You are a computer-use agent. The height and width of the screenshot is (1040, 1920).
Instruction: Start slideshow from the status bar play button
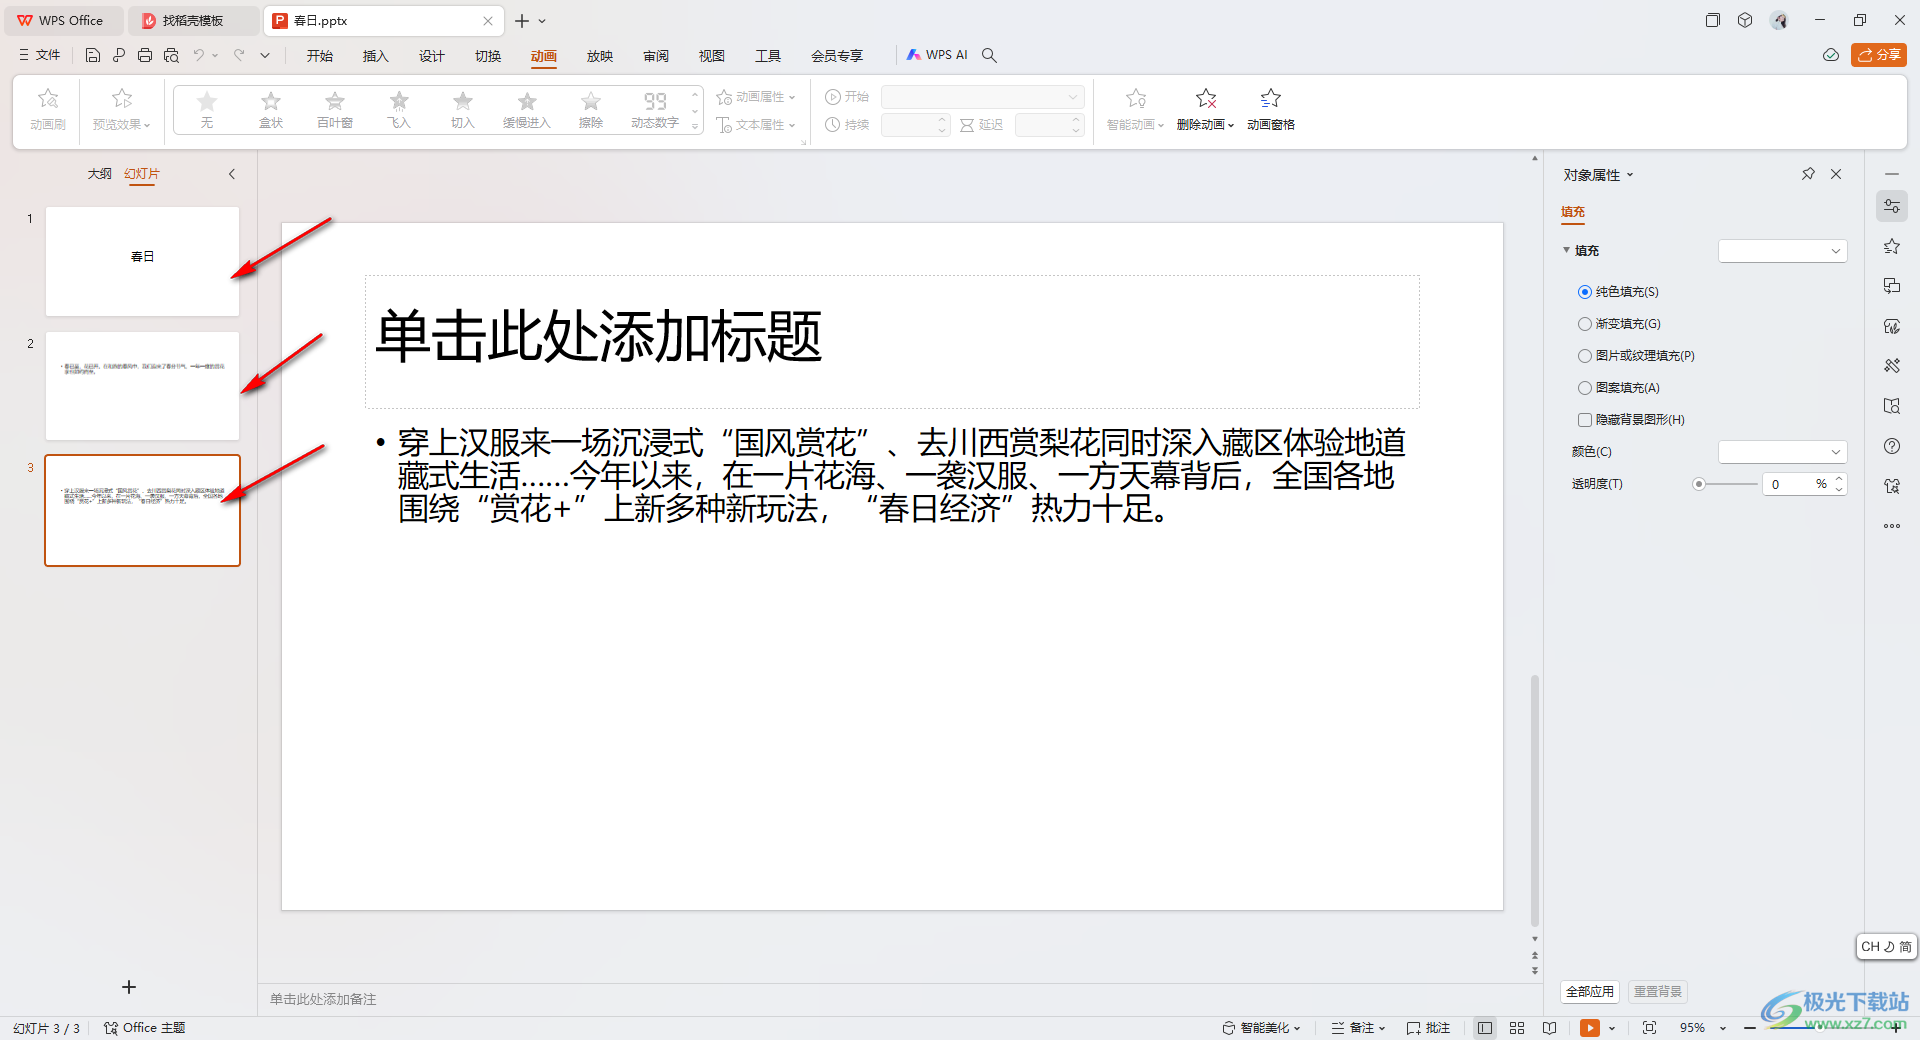[1589, 1028]
